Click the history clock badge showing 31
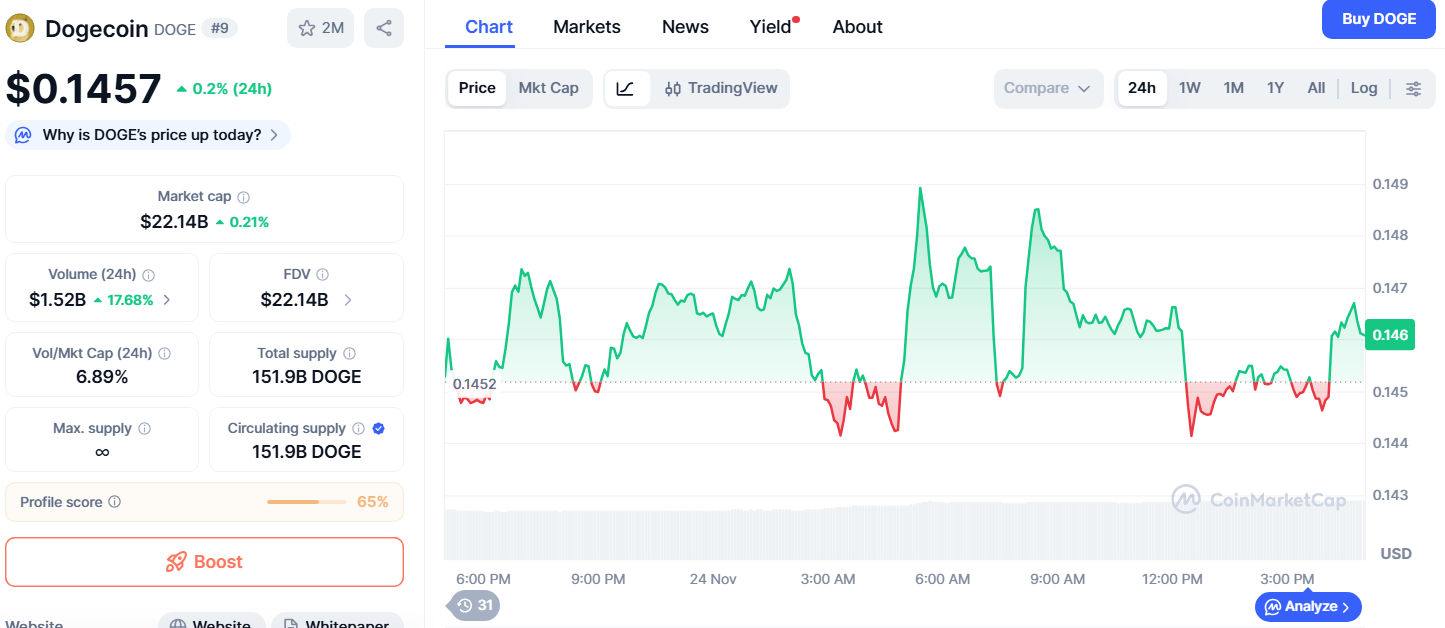The image size is (1445, 628). [474, 605]
